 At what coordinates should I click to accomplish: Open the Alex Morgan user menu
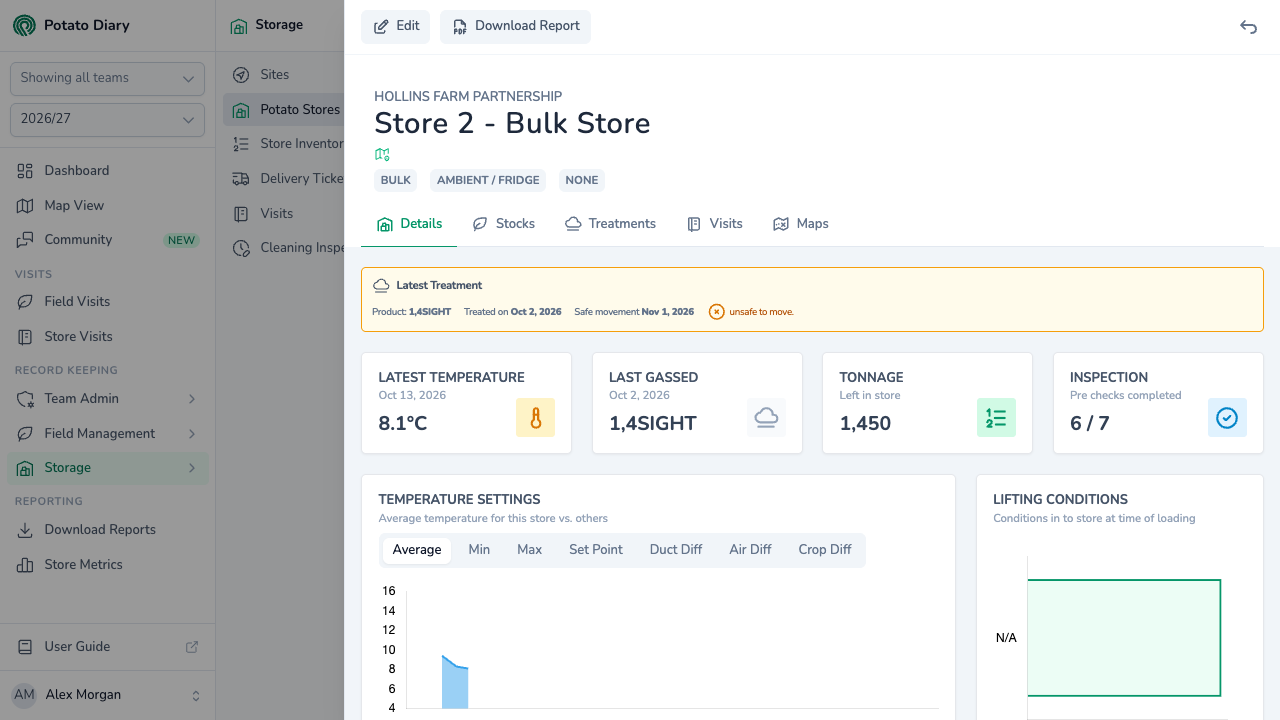(107, 695)
